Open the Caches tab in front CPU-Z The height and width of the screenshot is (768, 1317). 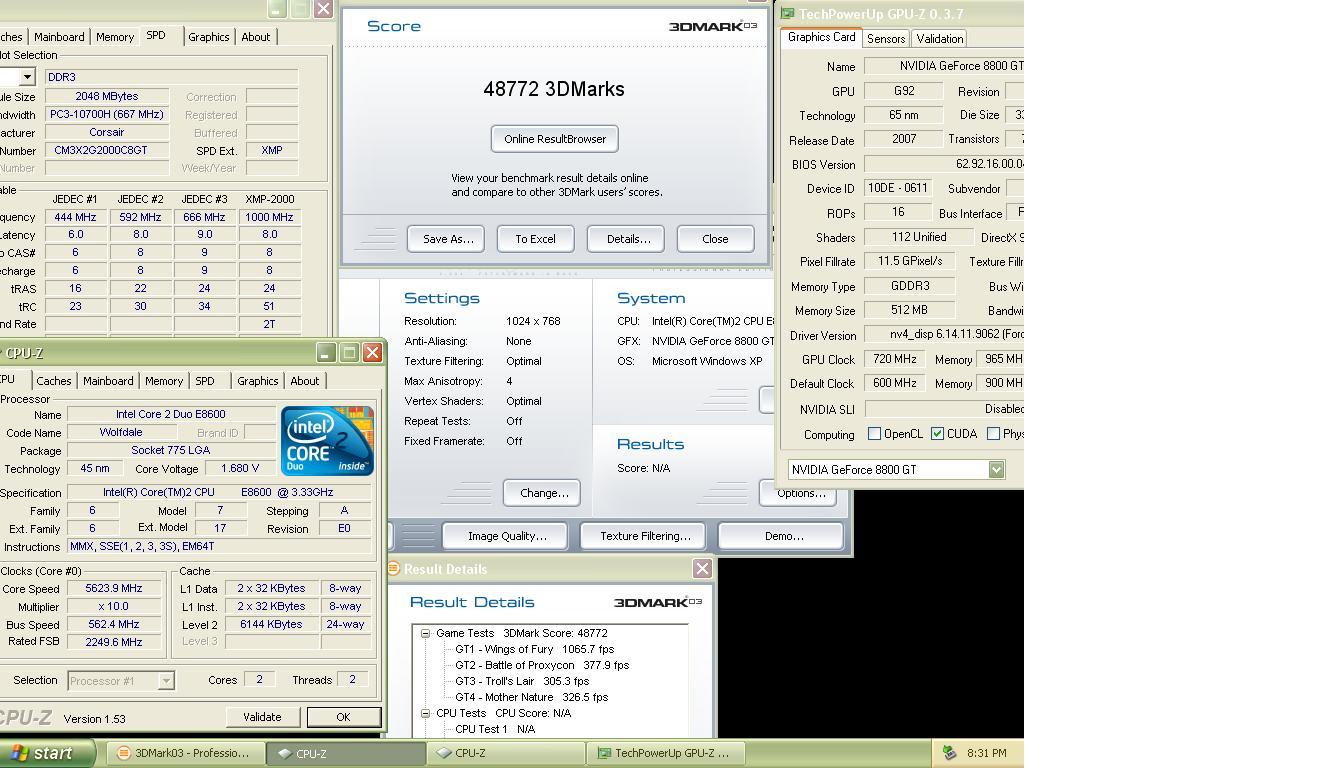coord(54,381)
